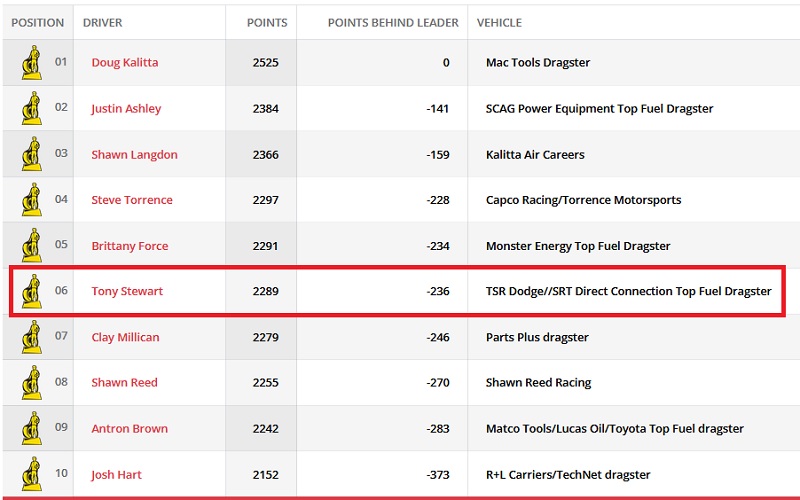Click the trophy icon for position 05
This screenshot has width=800, height=500.
pos(32,245)
